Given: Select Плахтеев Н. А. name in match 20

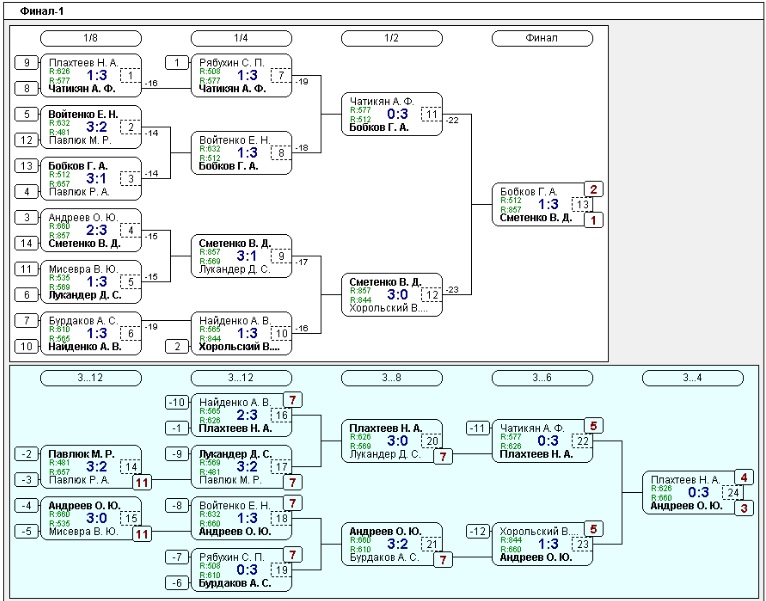Looking at the screenshot, I should tap(385, 428).
